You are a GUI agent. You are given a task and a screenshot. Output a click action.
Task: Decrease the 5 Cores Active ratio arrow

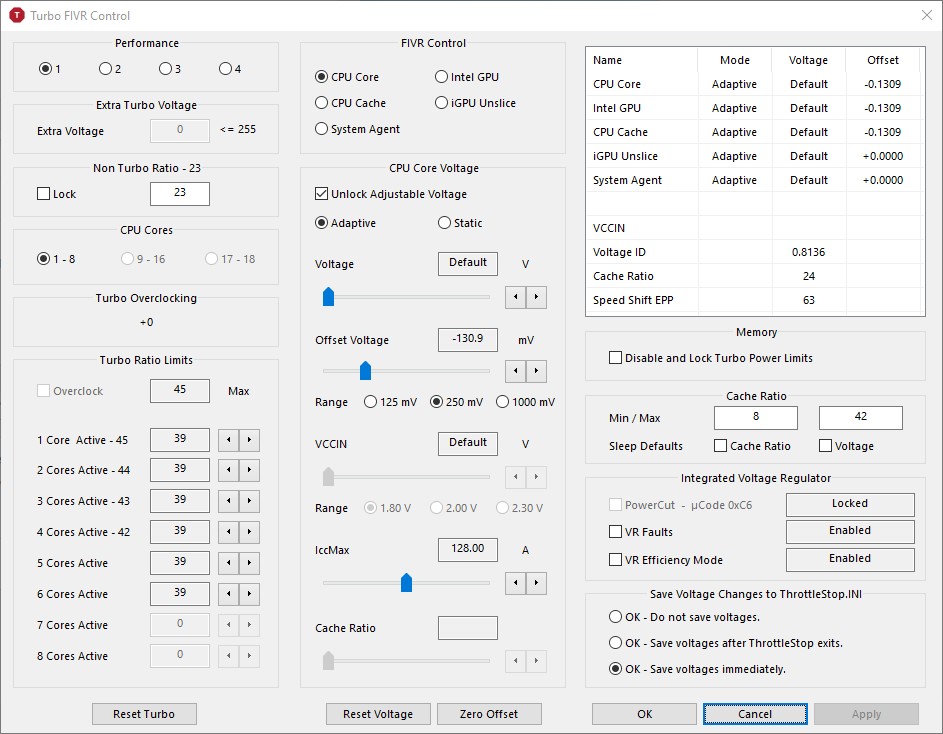click(229, 563)
